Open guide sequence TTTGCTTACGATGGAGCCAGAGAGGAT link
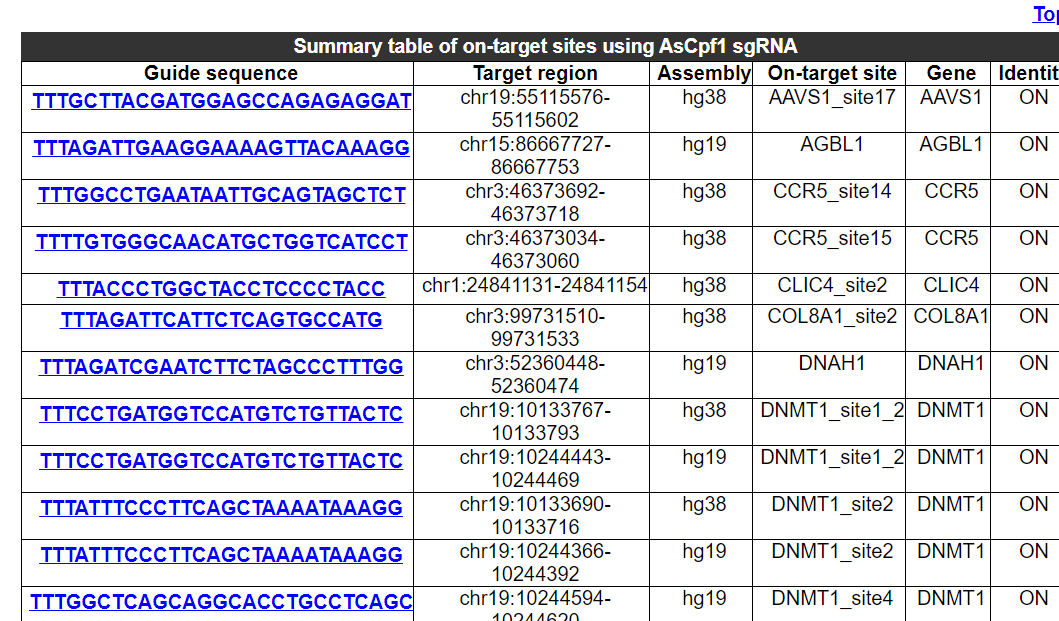1059x621 pixels. tap(221, 101)
